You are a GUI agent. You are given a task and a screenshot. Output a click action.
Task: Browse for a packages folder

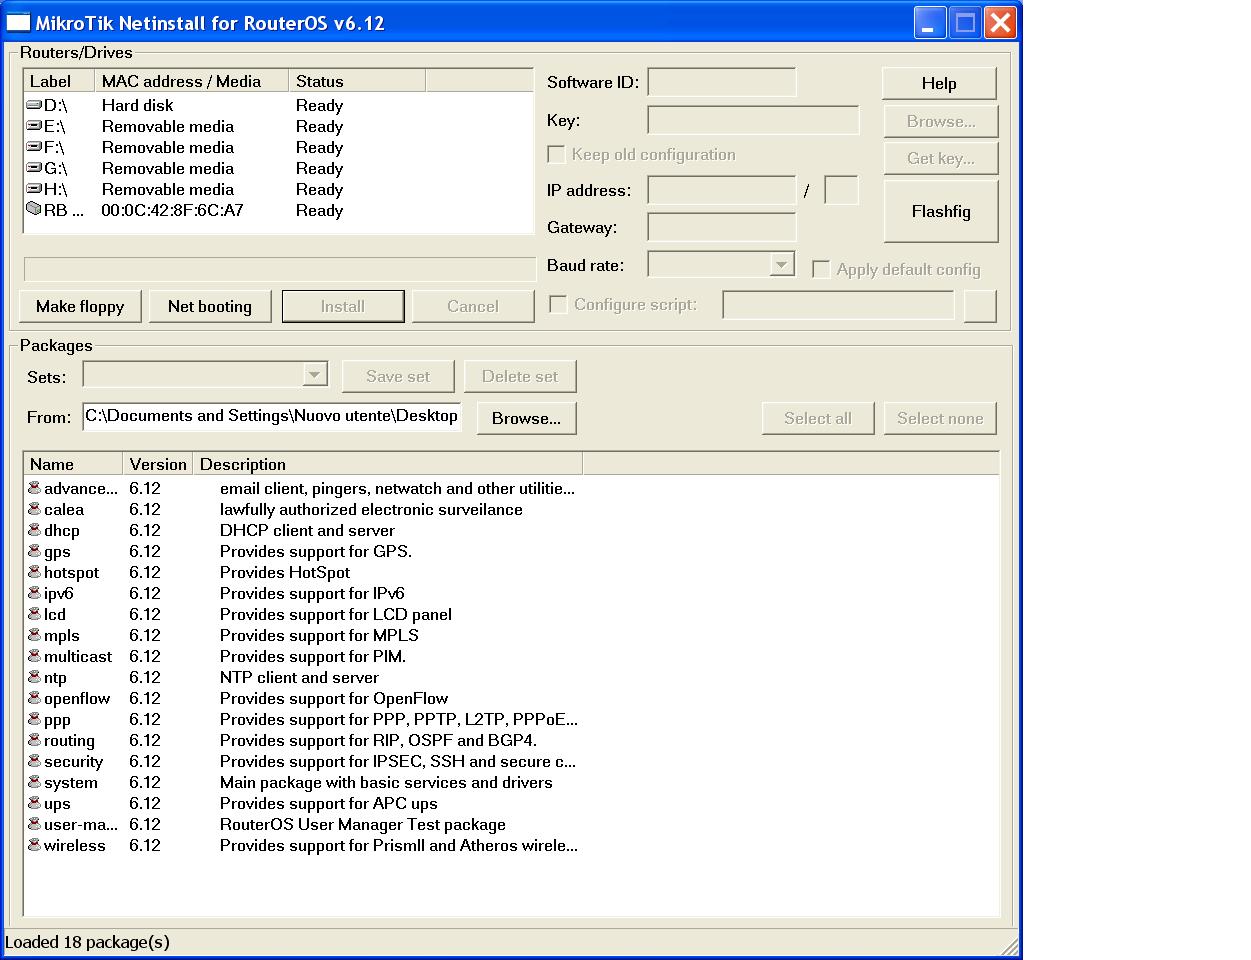[x=526, y=418]
